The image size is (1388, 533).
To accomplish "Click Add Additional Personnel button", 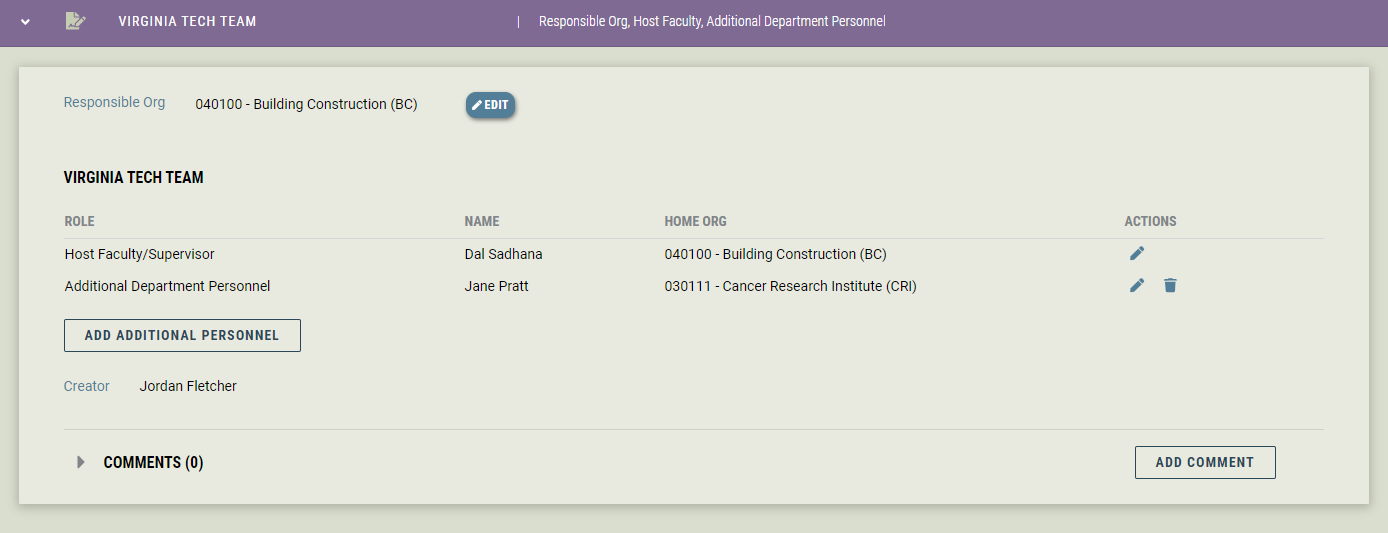I will point(182,336).
